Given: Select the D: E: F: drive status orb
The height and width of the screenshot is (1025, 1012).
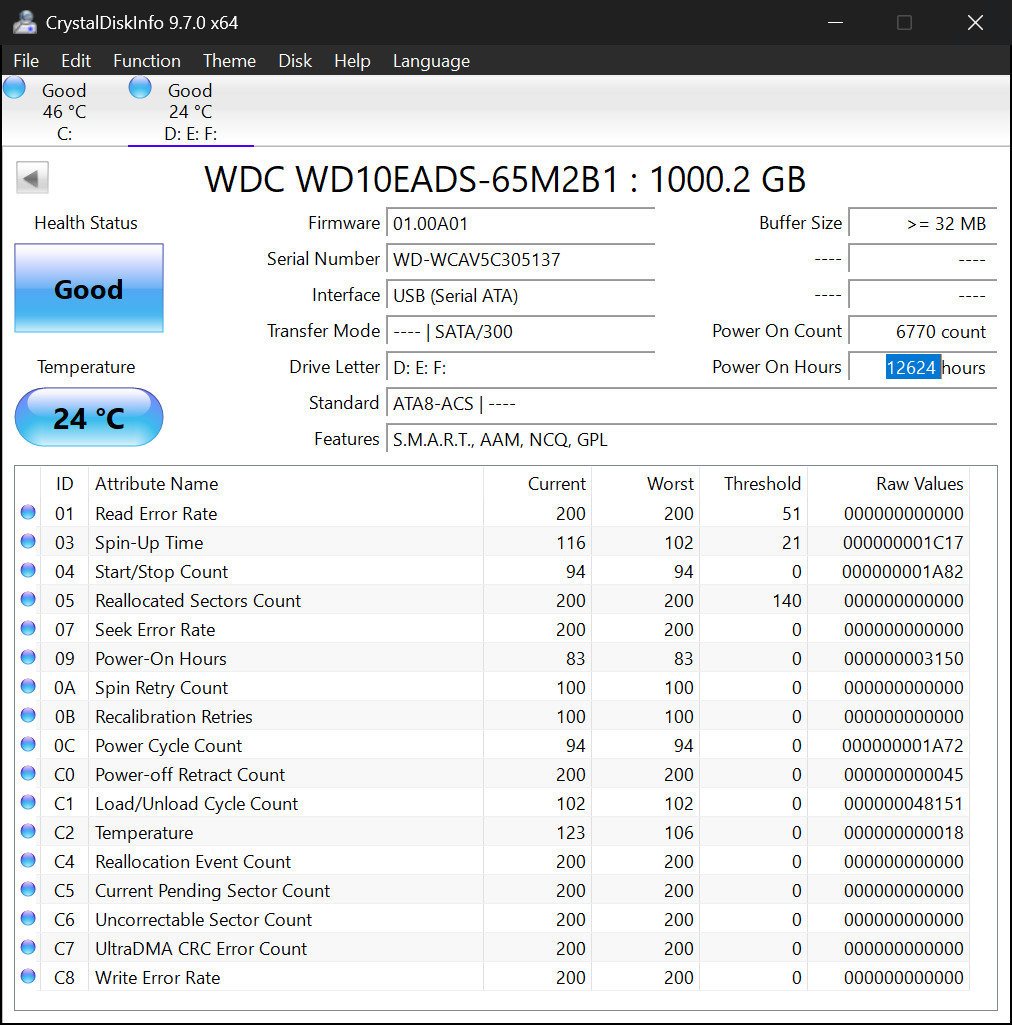Looking at the screenshot, I should coord(140,88).
